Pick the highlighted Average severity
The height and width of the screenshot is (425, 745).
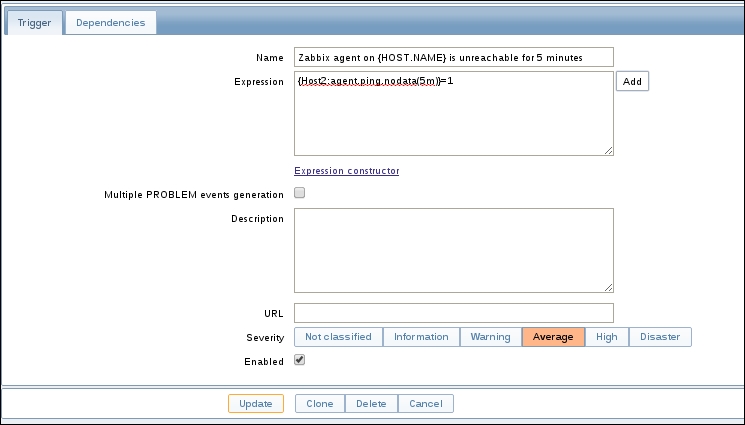[553, 337]
